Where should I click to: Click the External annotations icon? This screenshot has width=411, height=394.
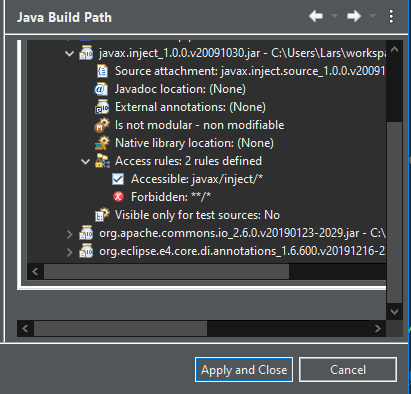102,107
